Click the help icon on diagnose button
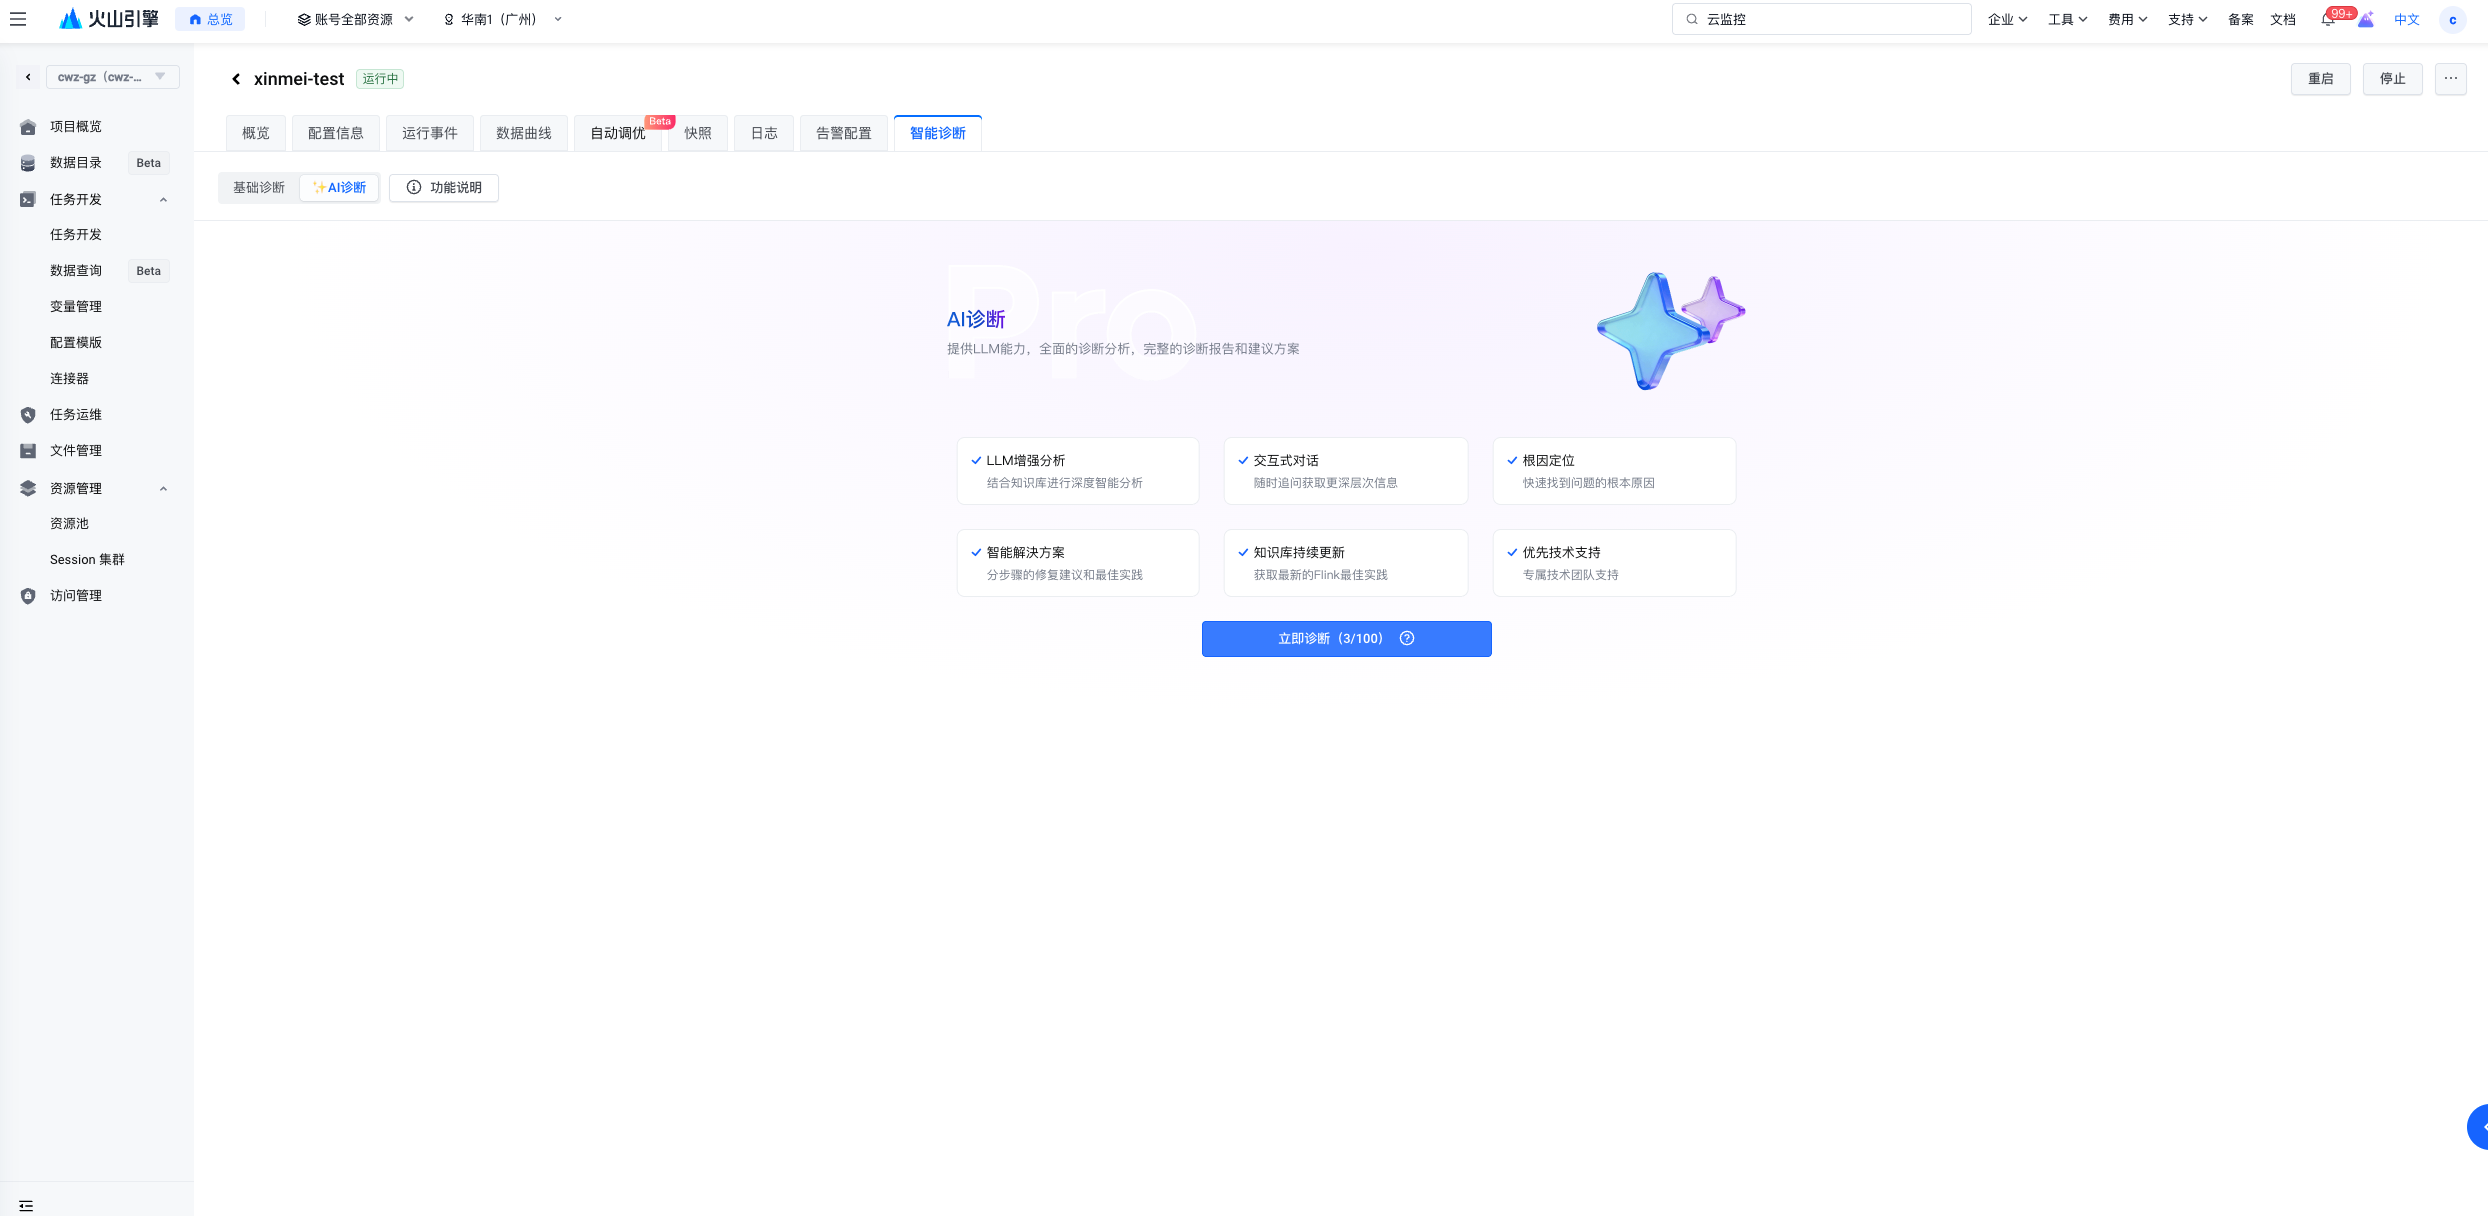 pos(1407,639)
